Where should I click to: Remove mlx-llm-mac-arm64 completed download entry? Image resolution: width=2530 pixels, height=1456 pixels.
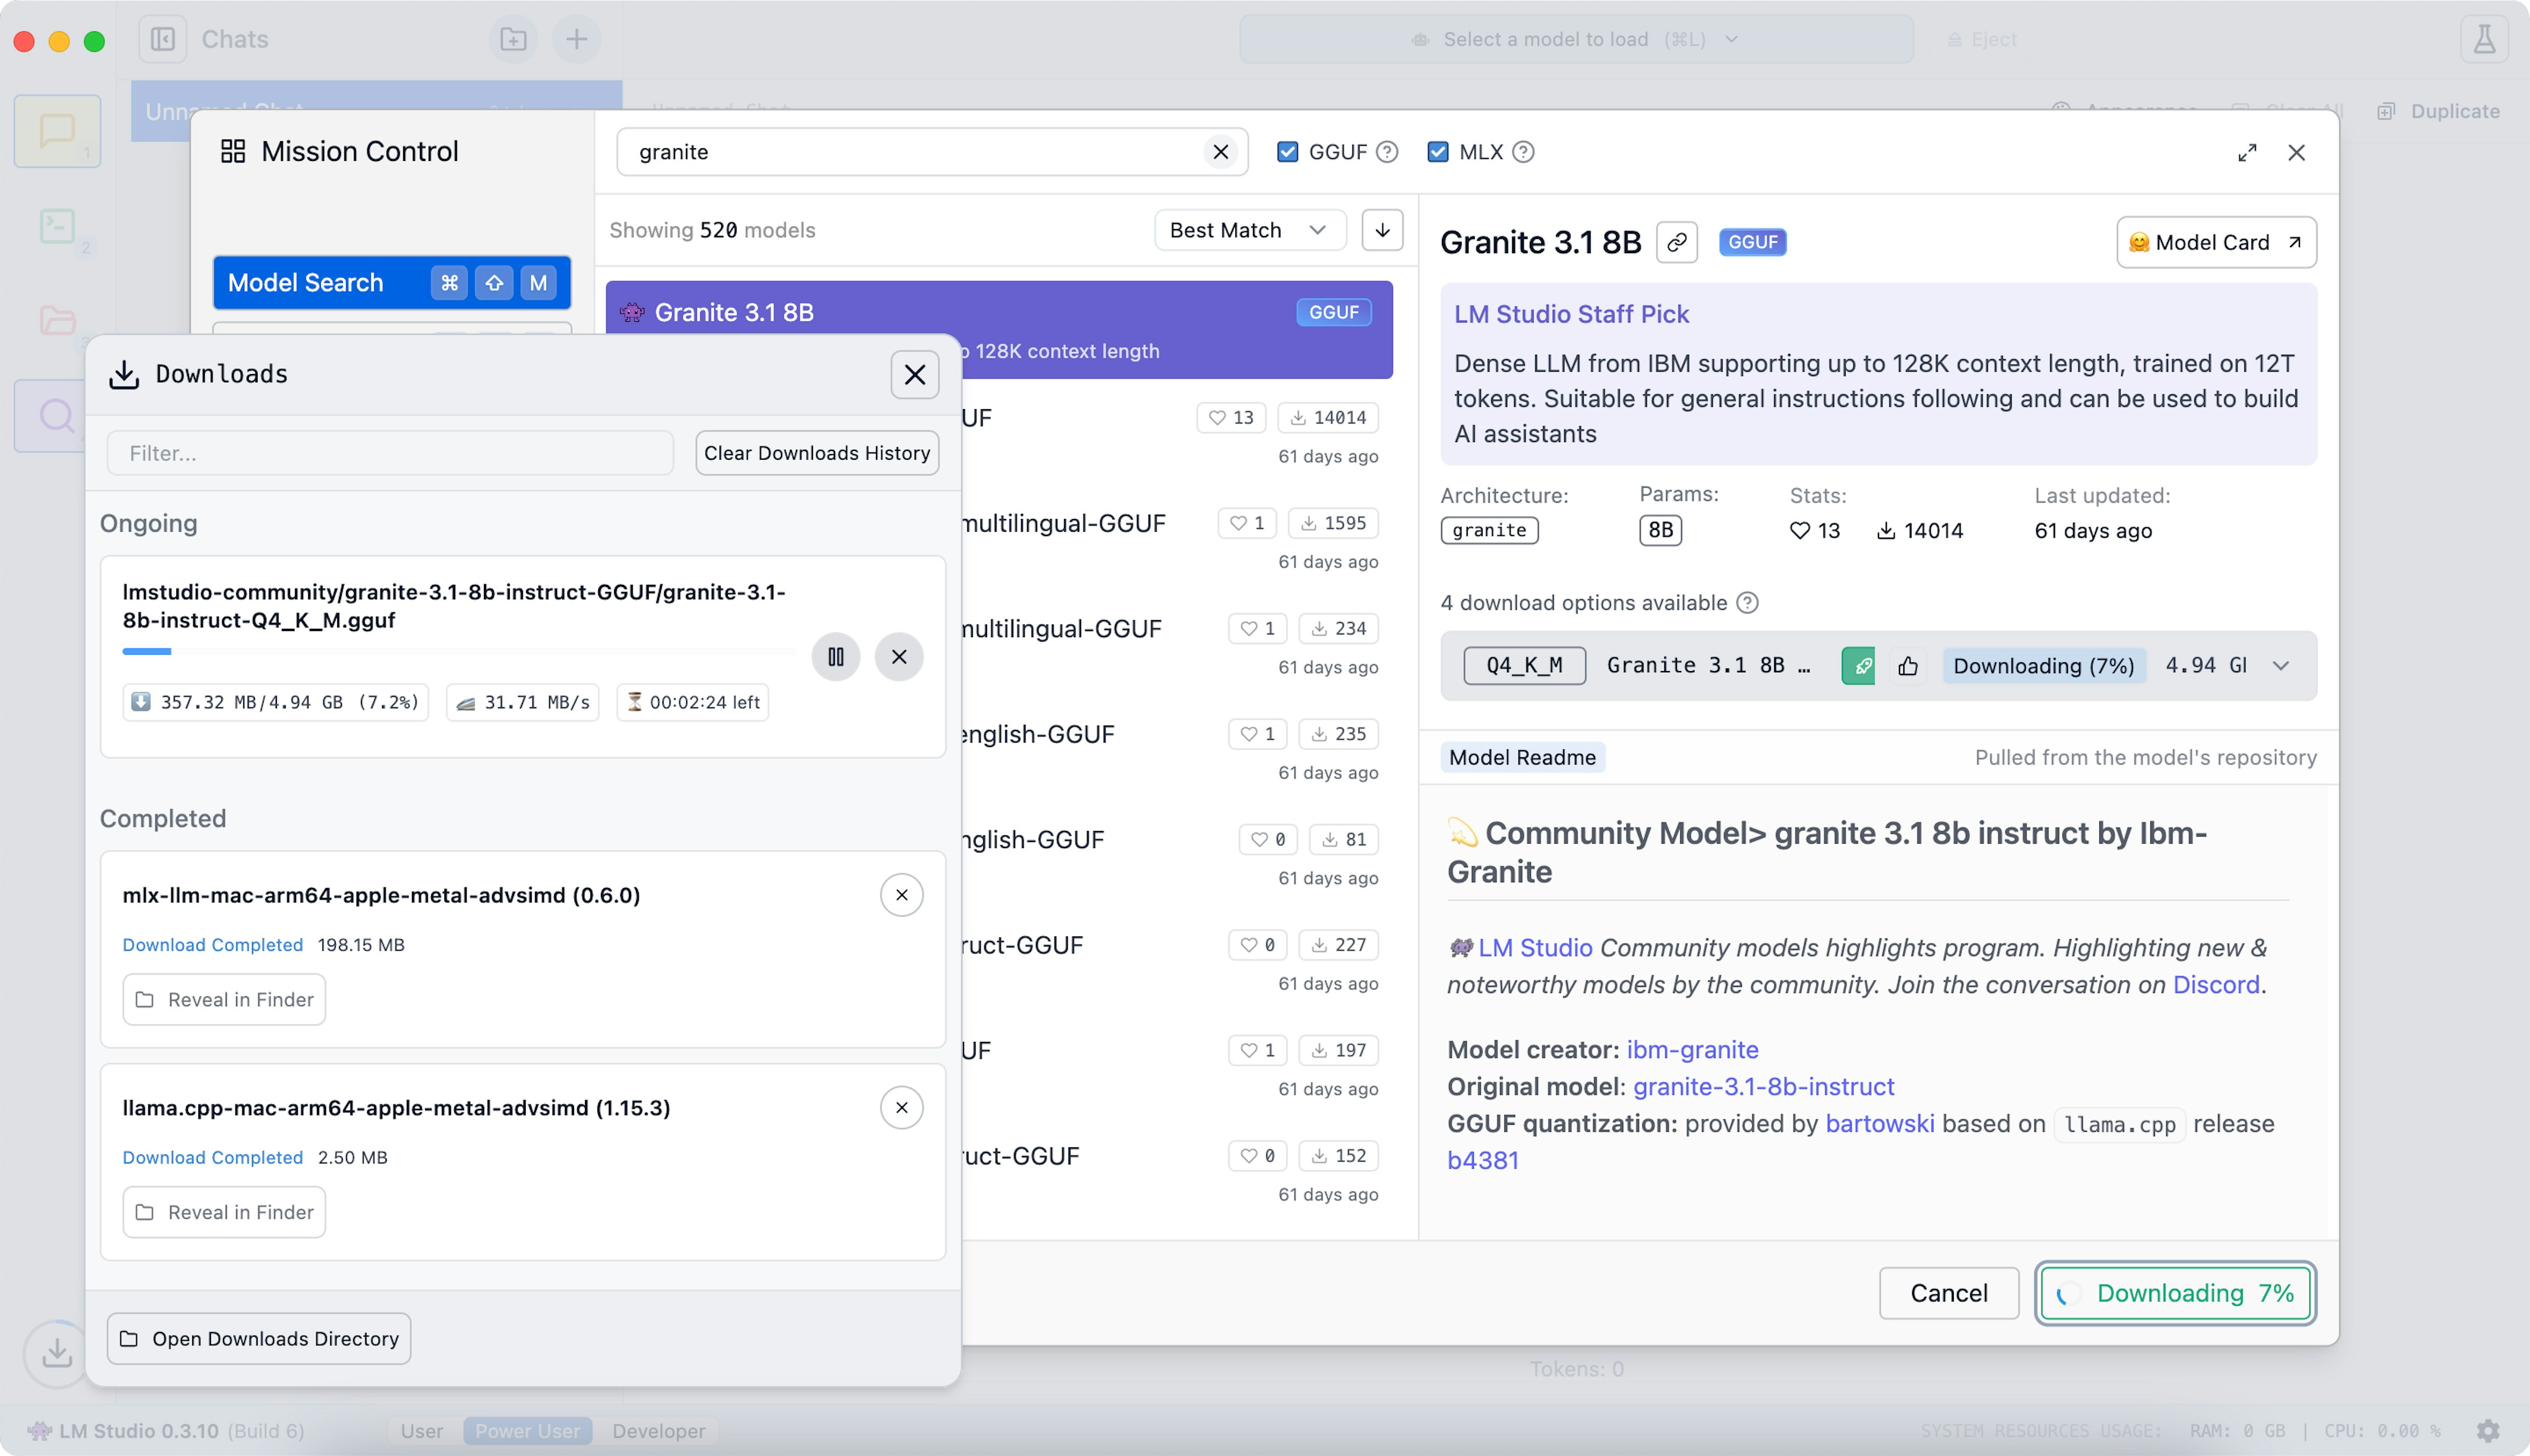point(901,895)
